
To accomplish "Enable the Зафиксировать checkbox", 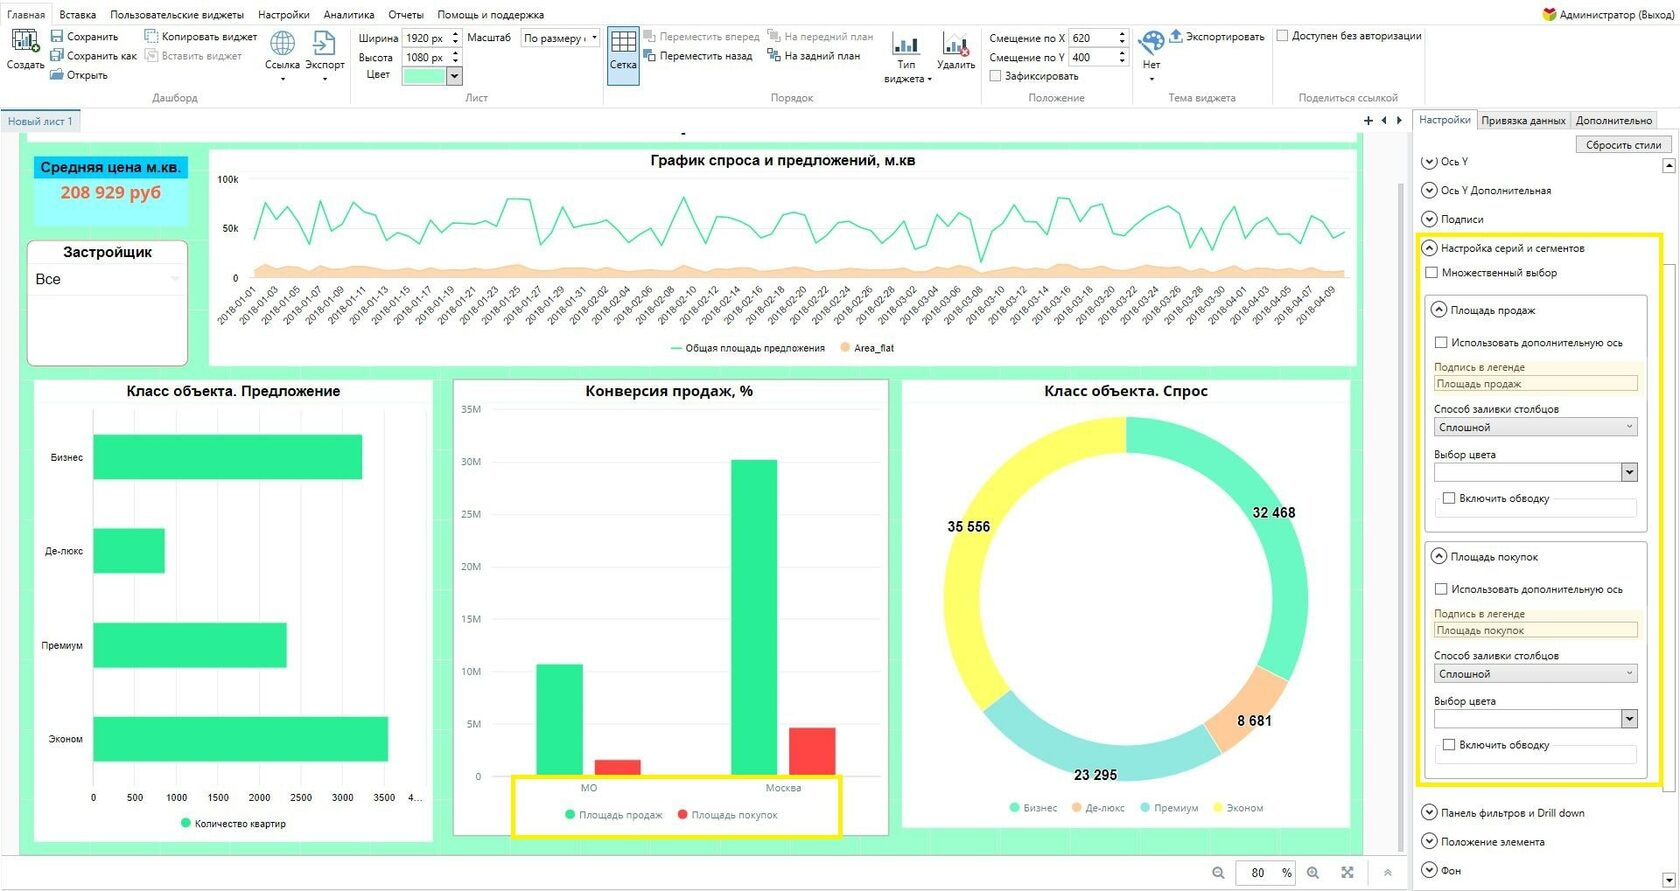I will 995,76.
